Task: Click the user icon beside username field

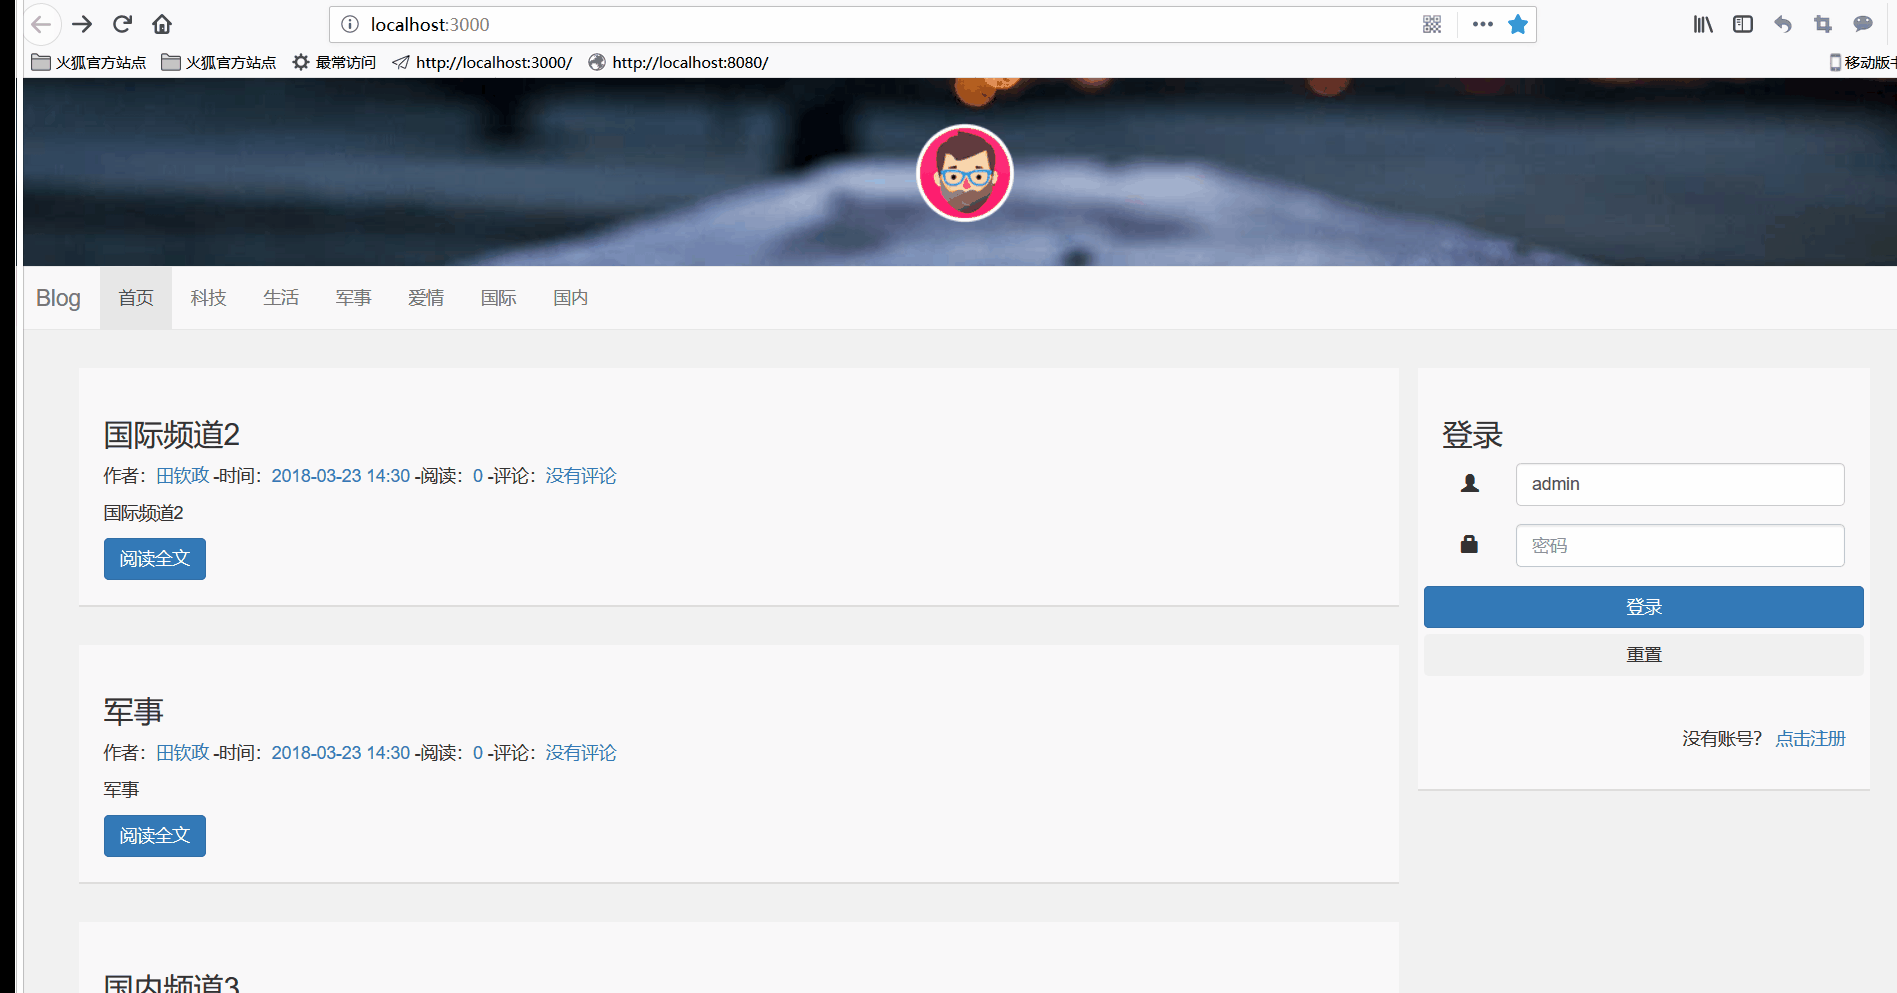Action: [1470, 483]
